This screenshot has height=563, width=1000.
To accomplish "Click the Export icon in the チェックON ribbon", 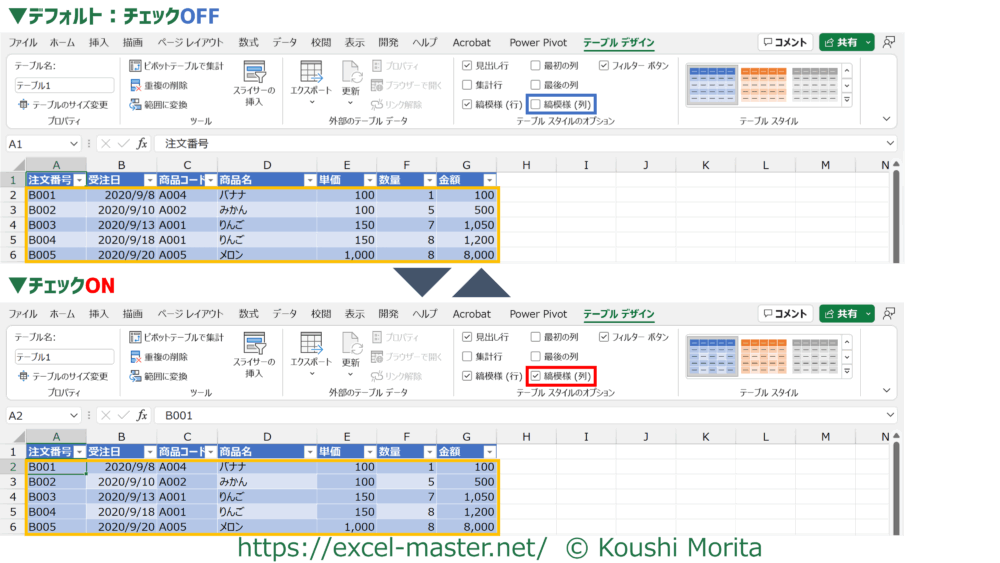I will coord(311,344).
